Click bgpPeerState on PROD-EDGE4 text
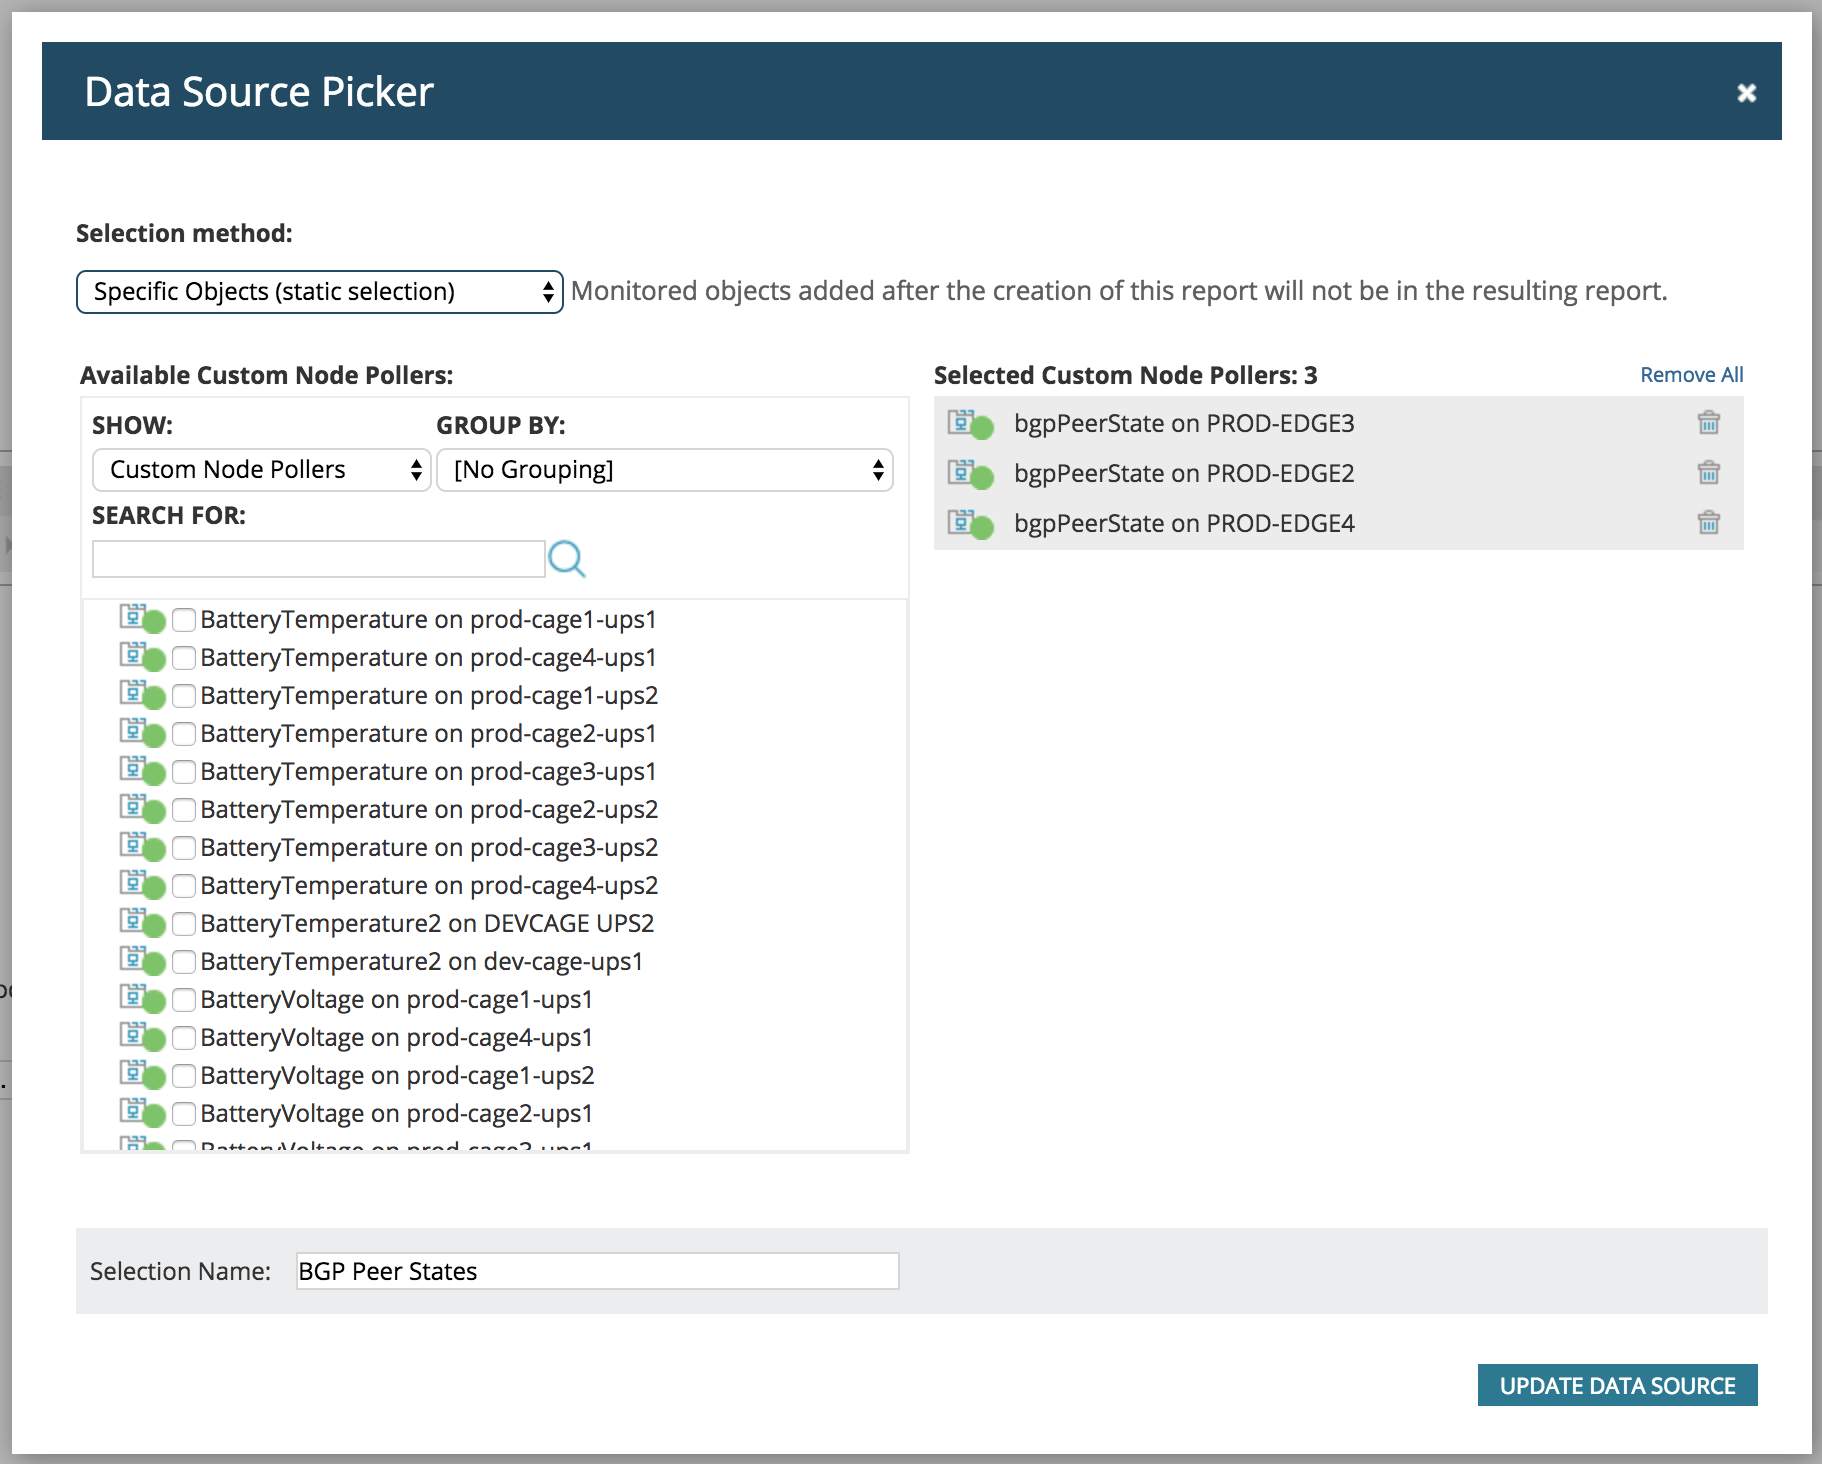 click(x=1184, y=523)
